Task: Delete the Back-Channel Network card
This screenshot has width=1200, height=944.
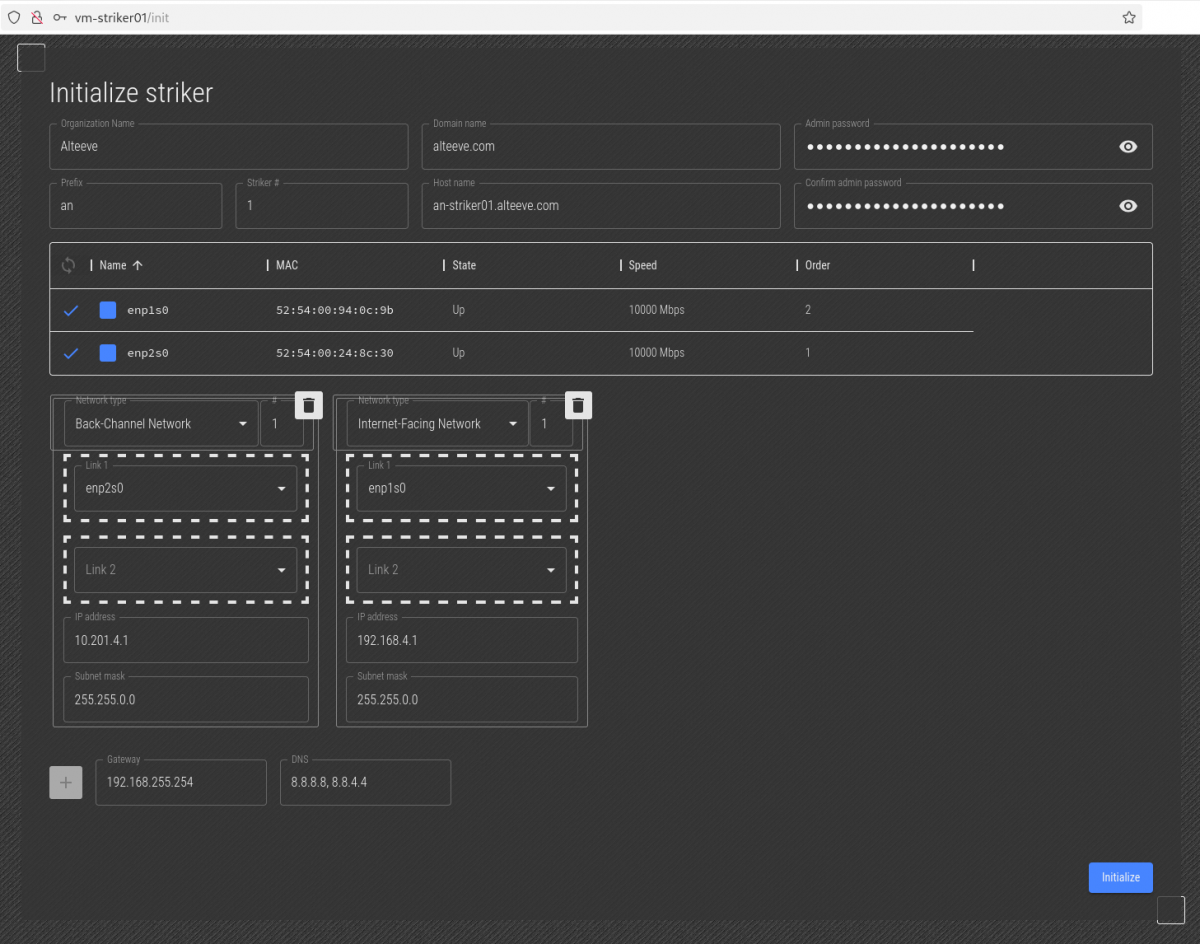Action: click(x=309, y=405)
